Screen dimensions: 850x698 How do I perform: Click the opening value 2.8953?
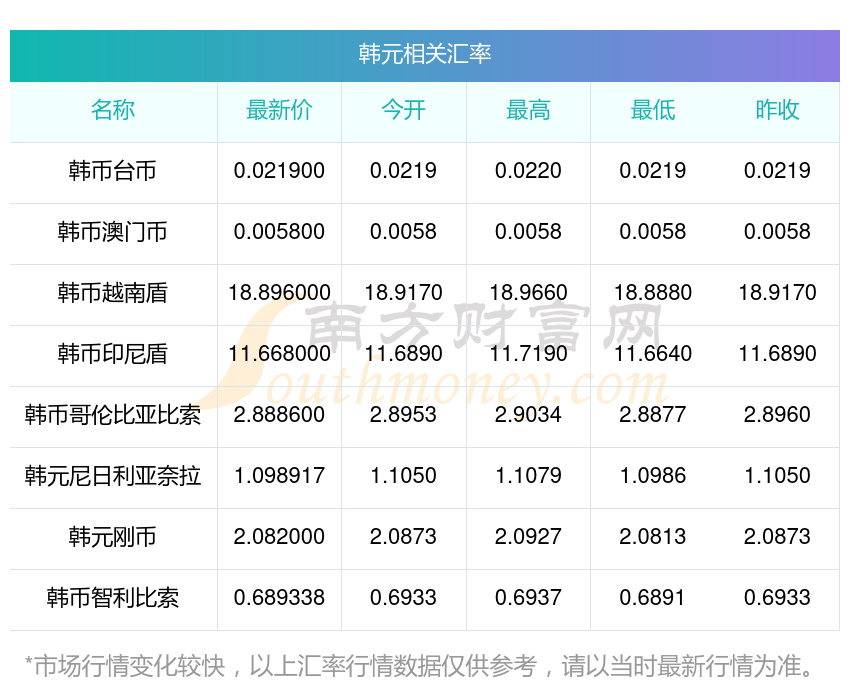(403, 415)
